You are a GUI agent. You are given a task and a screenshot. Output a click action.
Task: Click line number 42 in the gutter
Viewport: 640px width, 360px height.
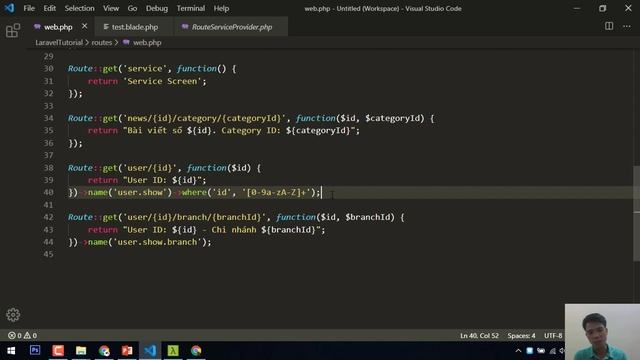coord(49,217)
